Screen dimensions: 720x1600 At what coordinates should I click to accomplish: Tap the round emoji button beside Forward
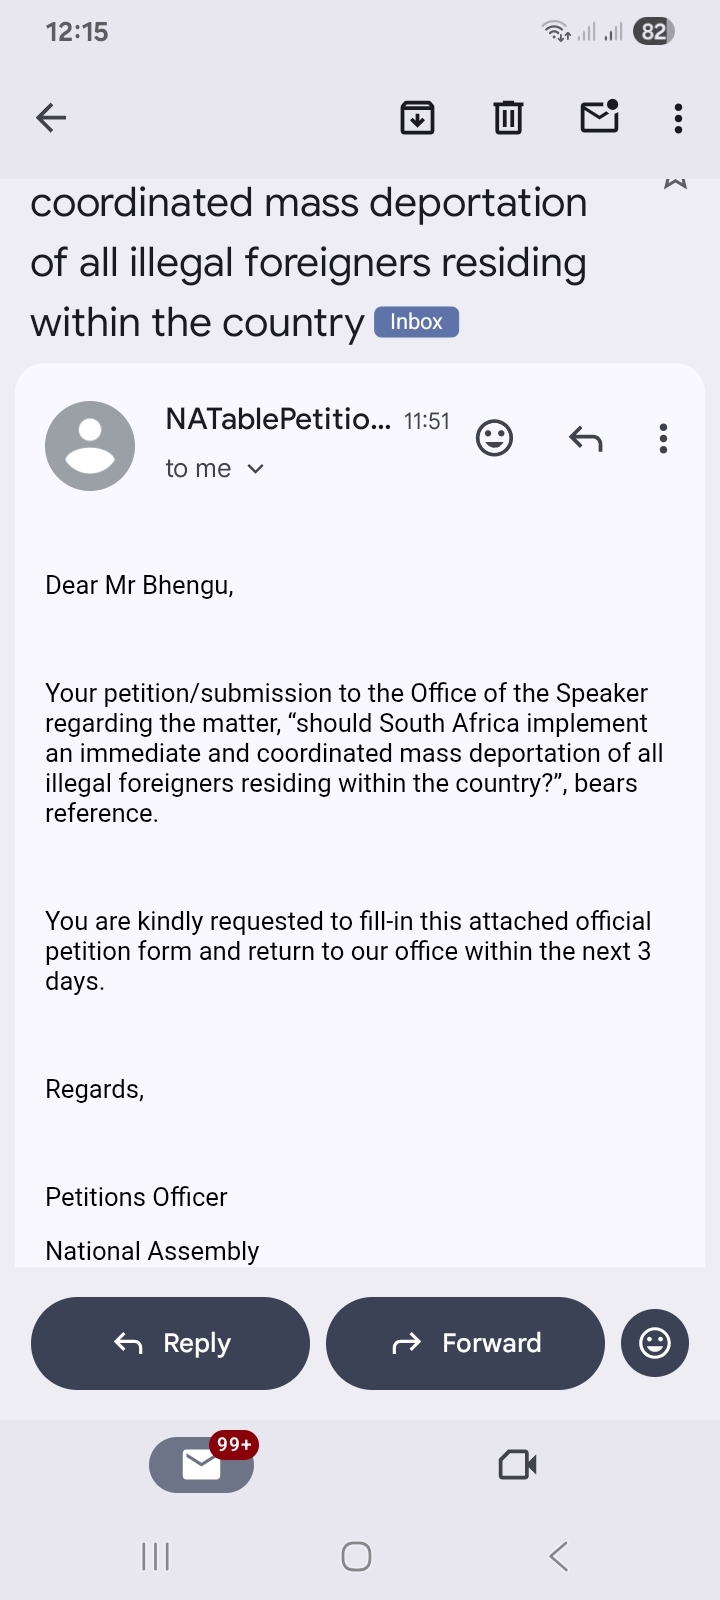pos(655,1343)
